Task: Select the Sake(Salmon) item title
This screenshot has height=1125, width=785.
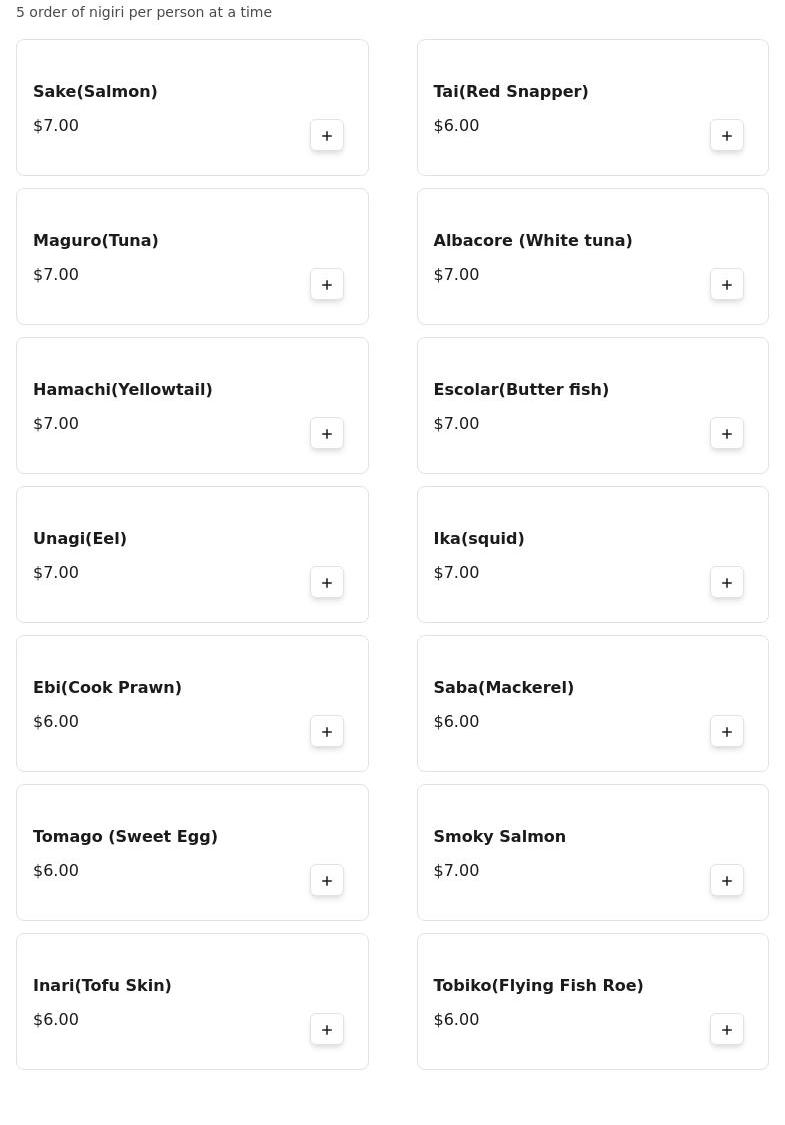Action: point(95,92)
